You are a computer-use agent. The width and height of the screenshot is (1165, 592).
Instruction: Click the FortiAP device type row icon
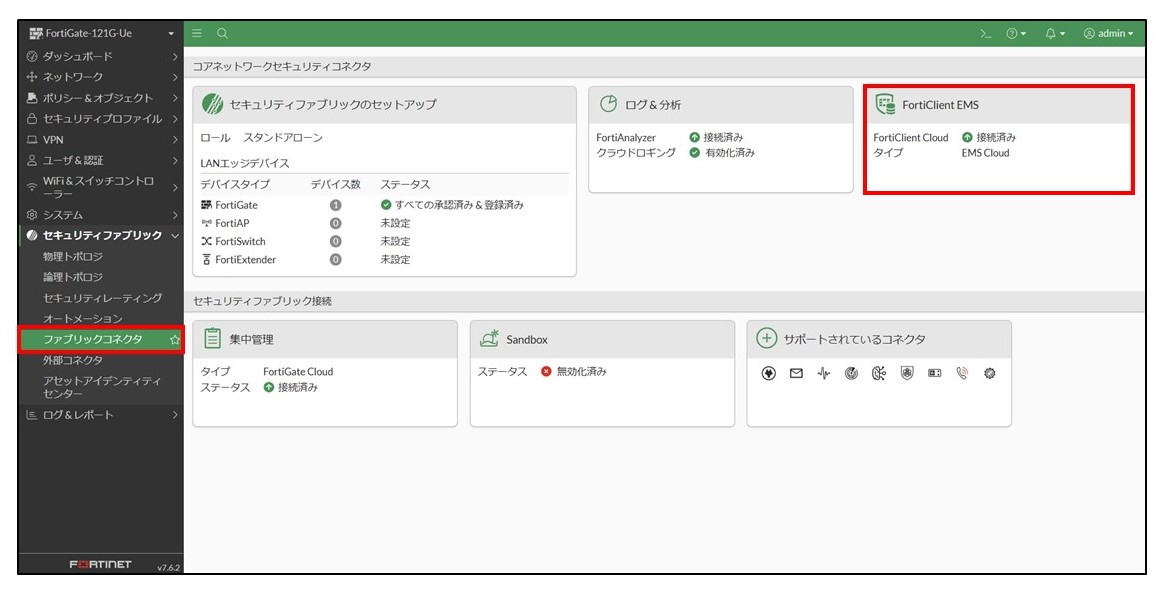(x=207, y=223)
